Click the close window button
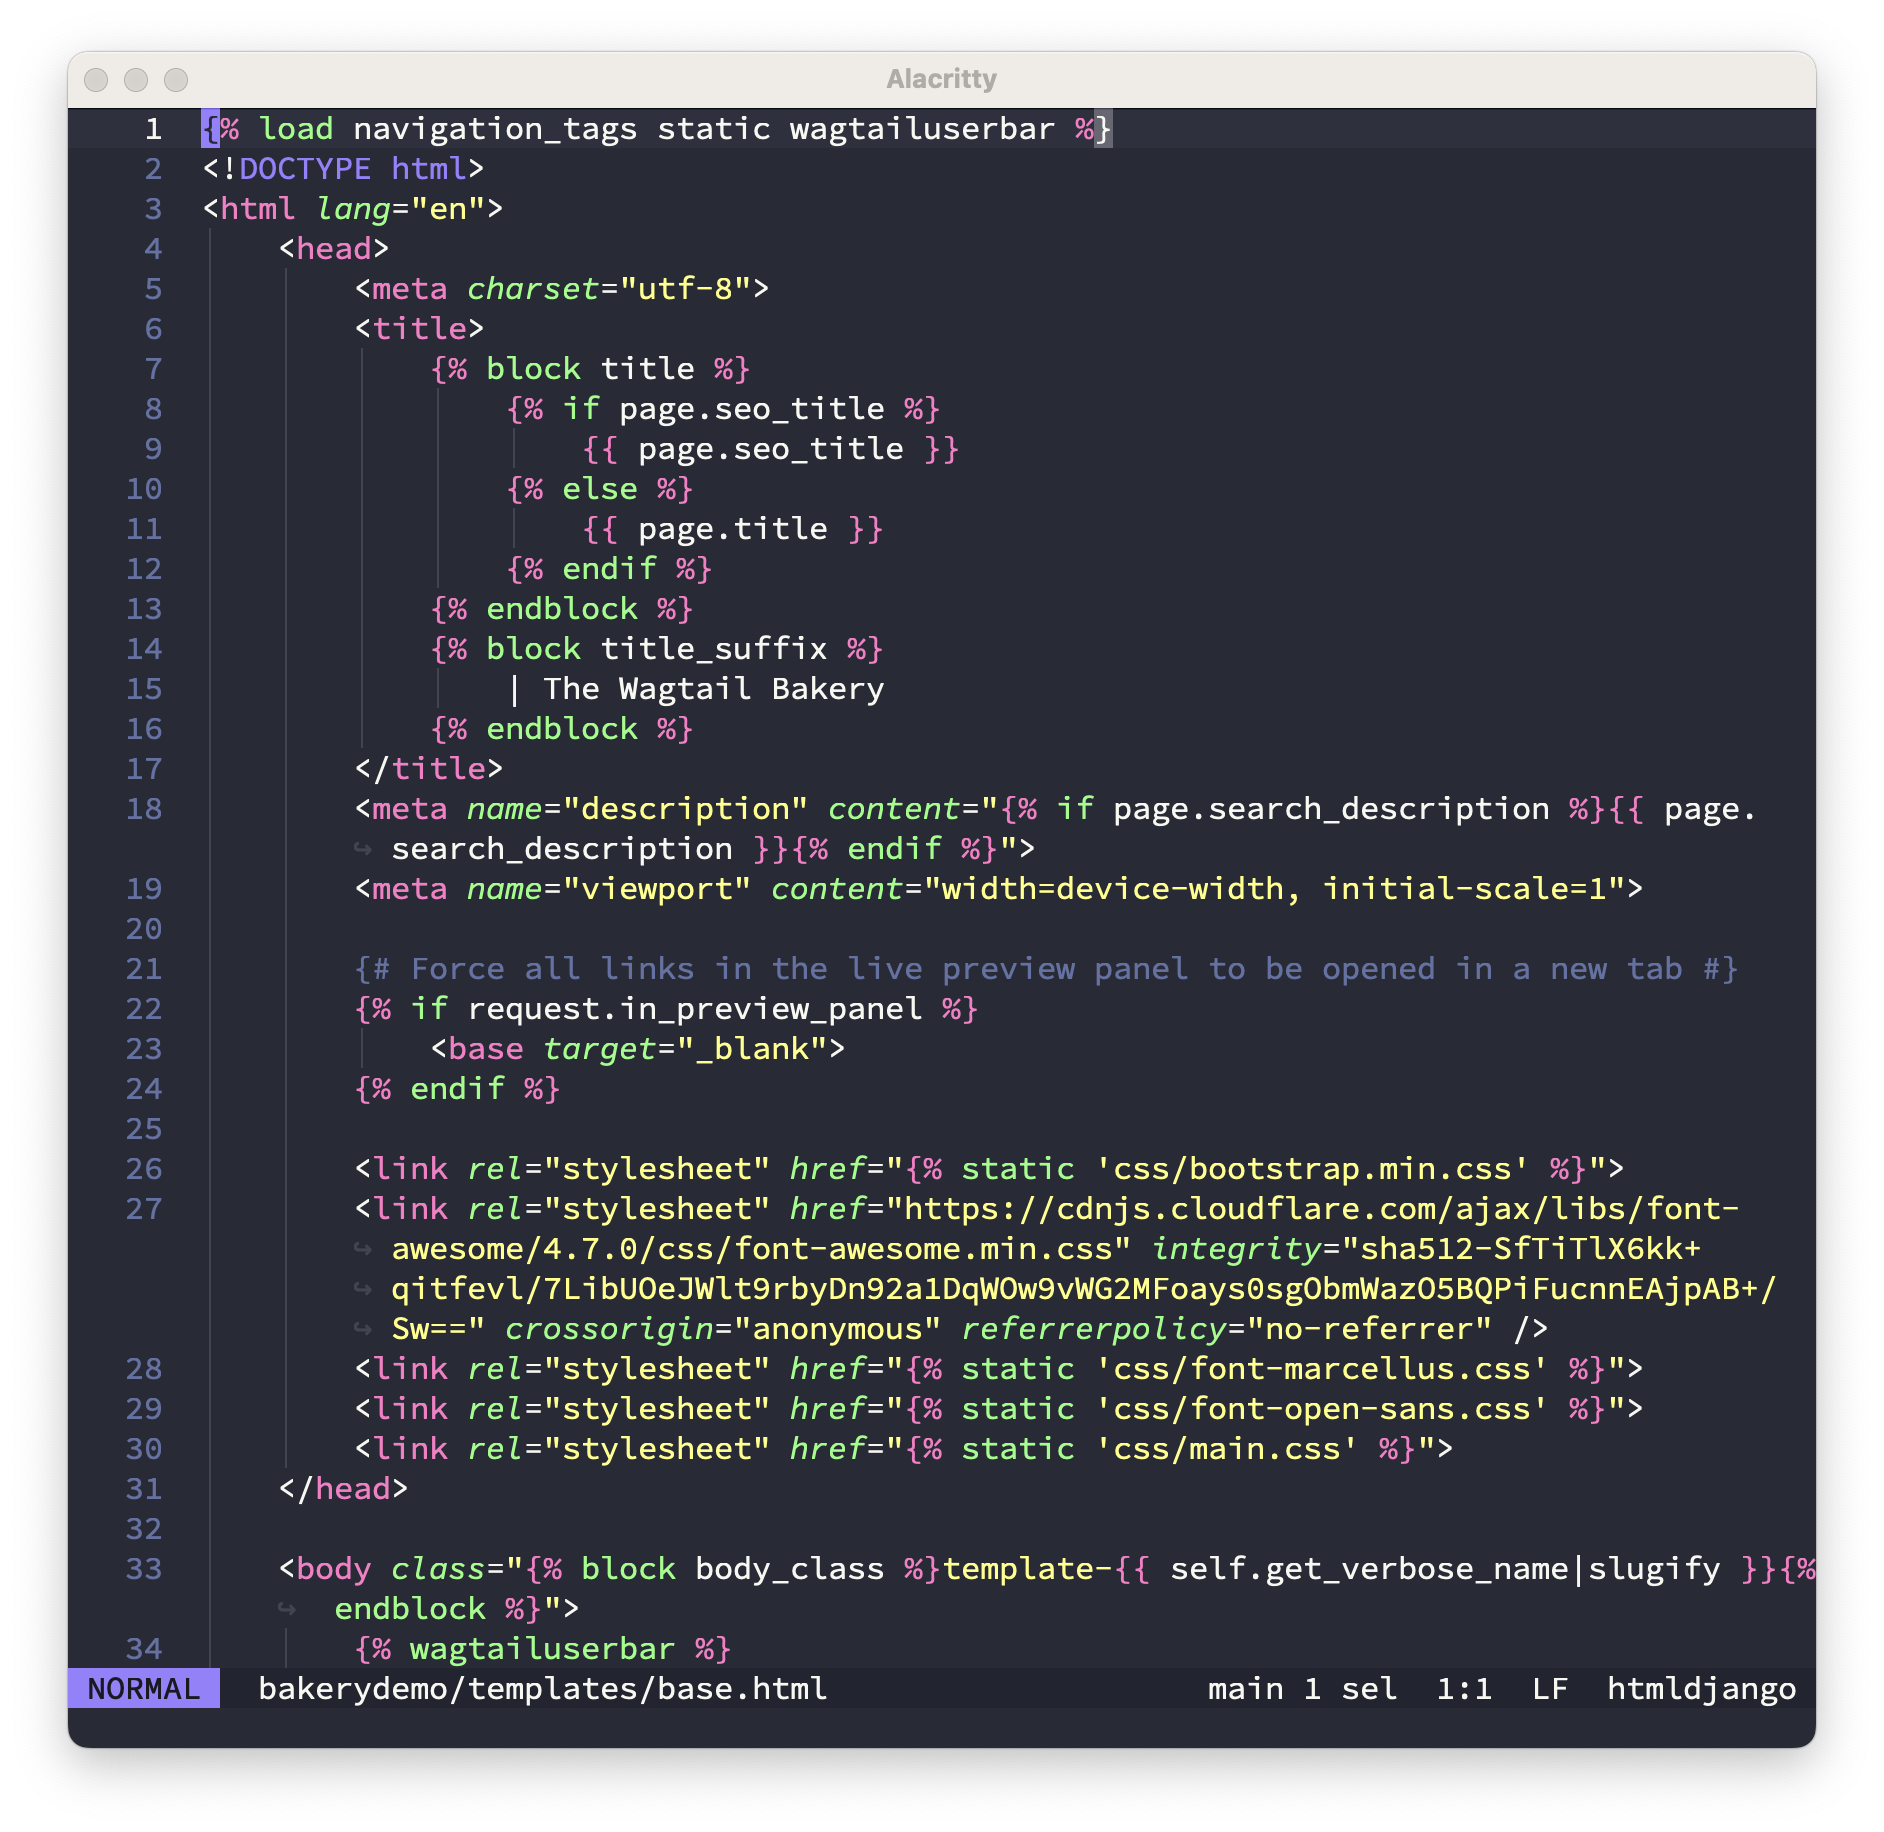The width and height of the screenshot is (1884, 1832). [96, 80]
